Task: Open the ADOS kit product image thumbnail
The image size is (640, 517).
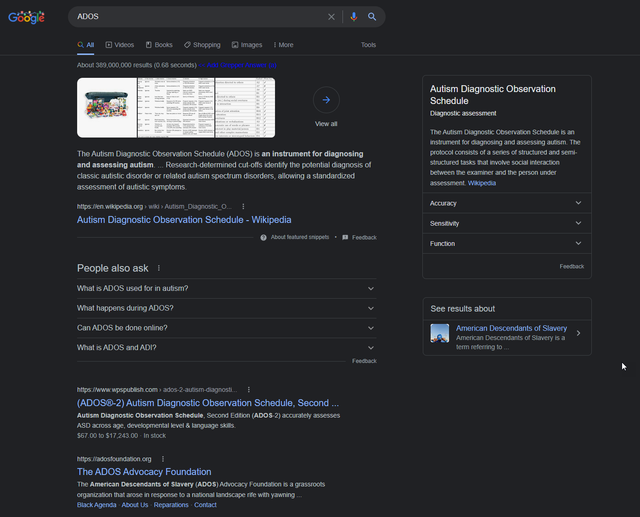Action: tap(107, 108)
